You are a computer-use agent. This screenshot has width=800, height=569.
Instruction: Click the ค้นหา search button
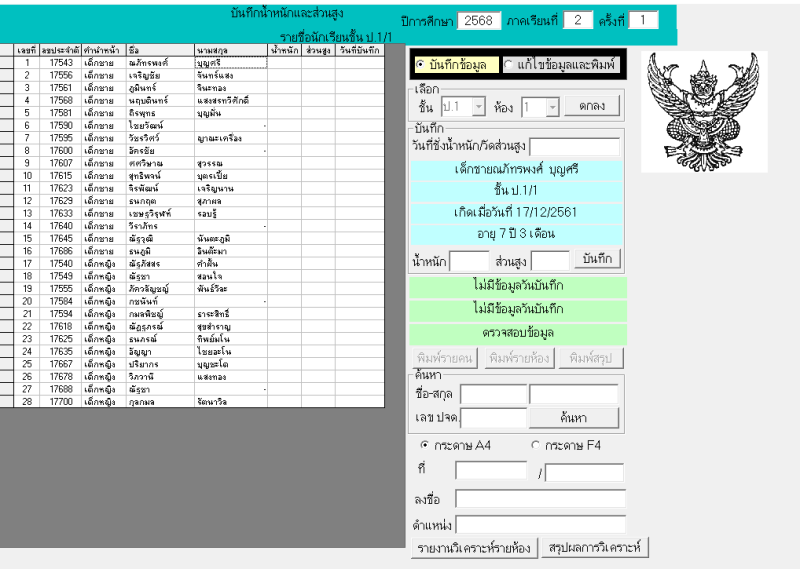click(573, 417)
